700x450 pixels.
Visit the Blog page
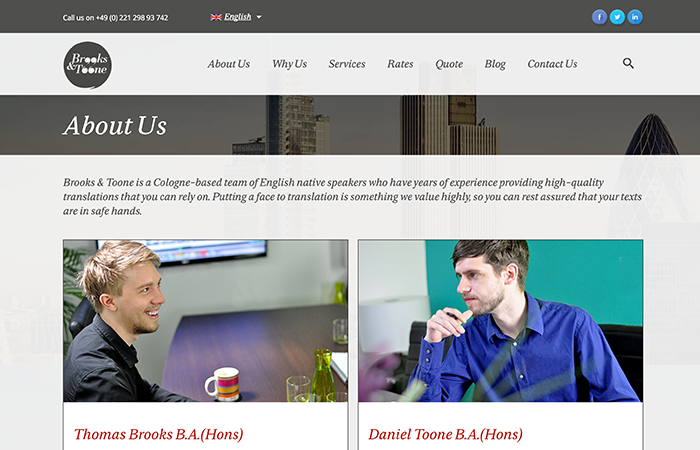495,64
